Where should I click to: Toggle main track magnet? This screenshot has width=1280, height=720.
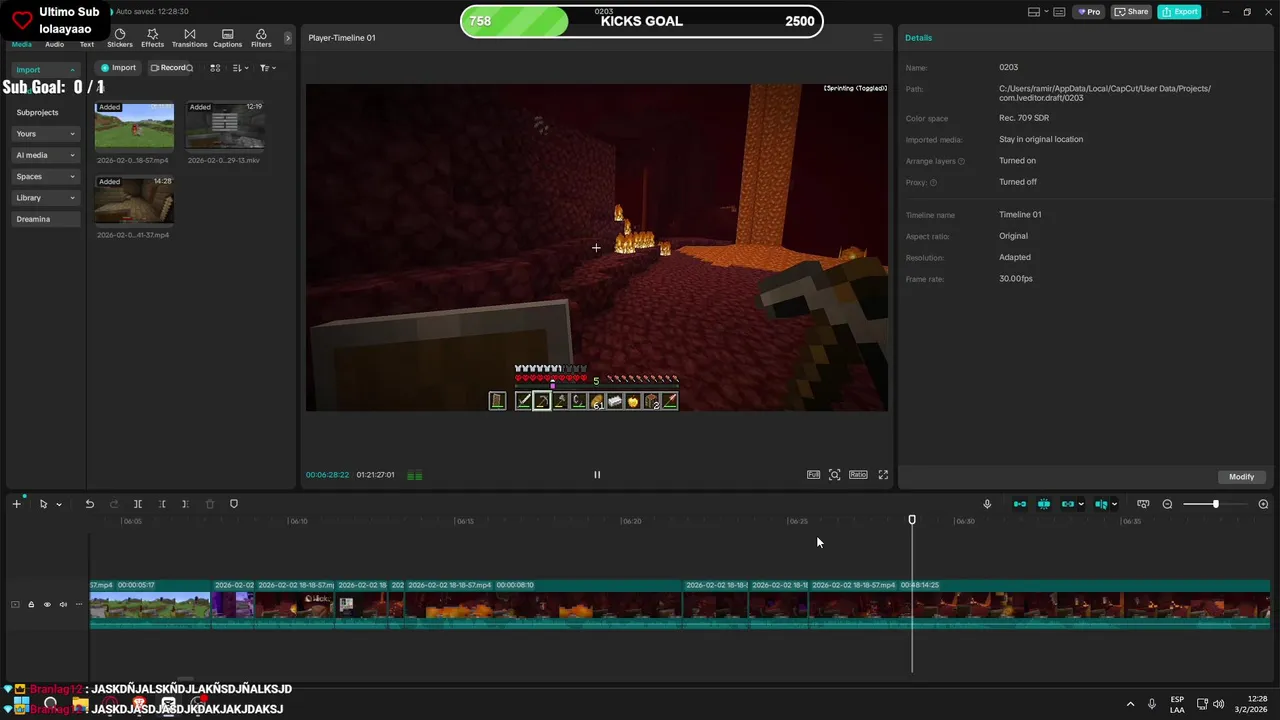tap(1020, 504)
